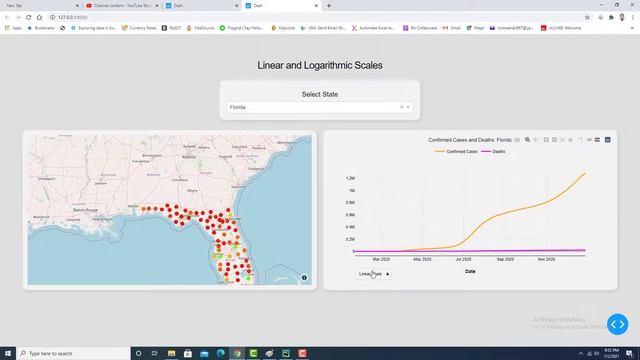Click the browser back arrow

7,17
